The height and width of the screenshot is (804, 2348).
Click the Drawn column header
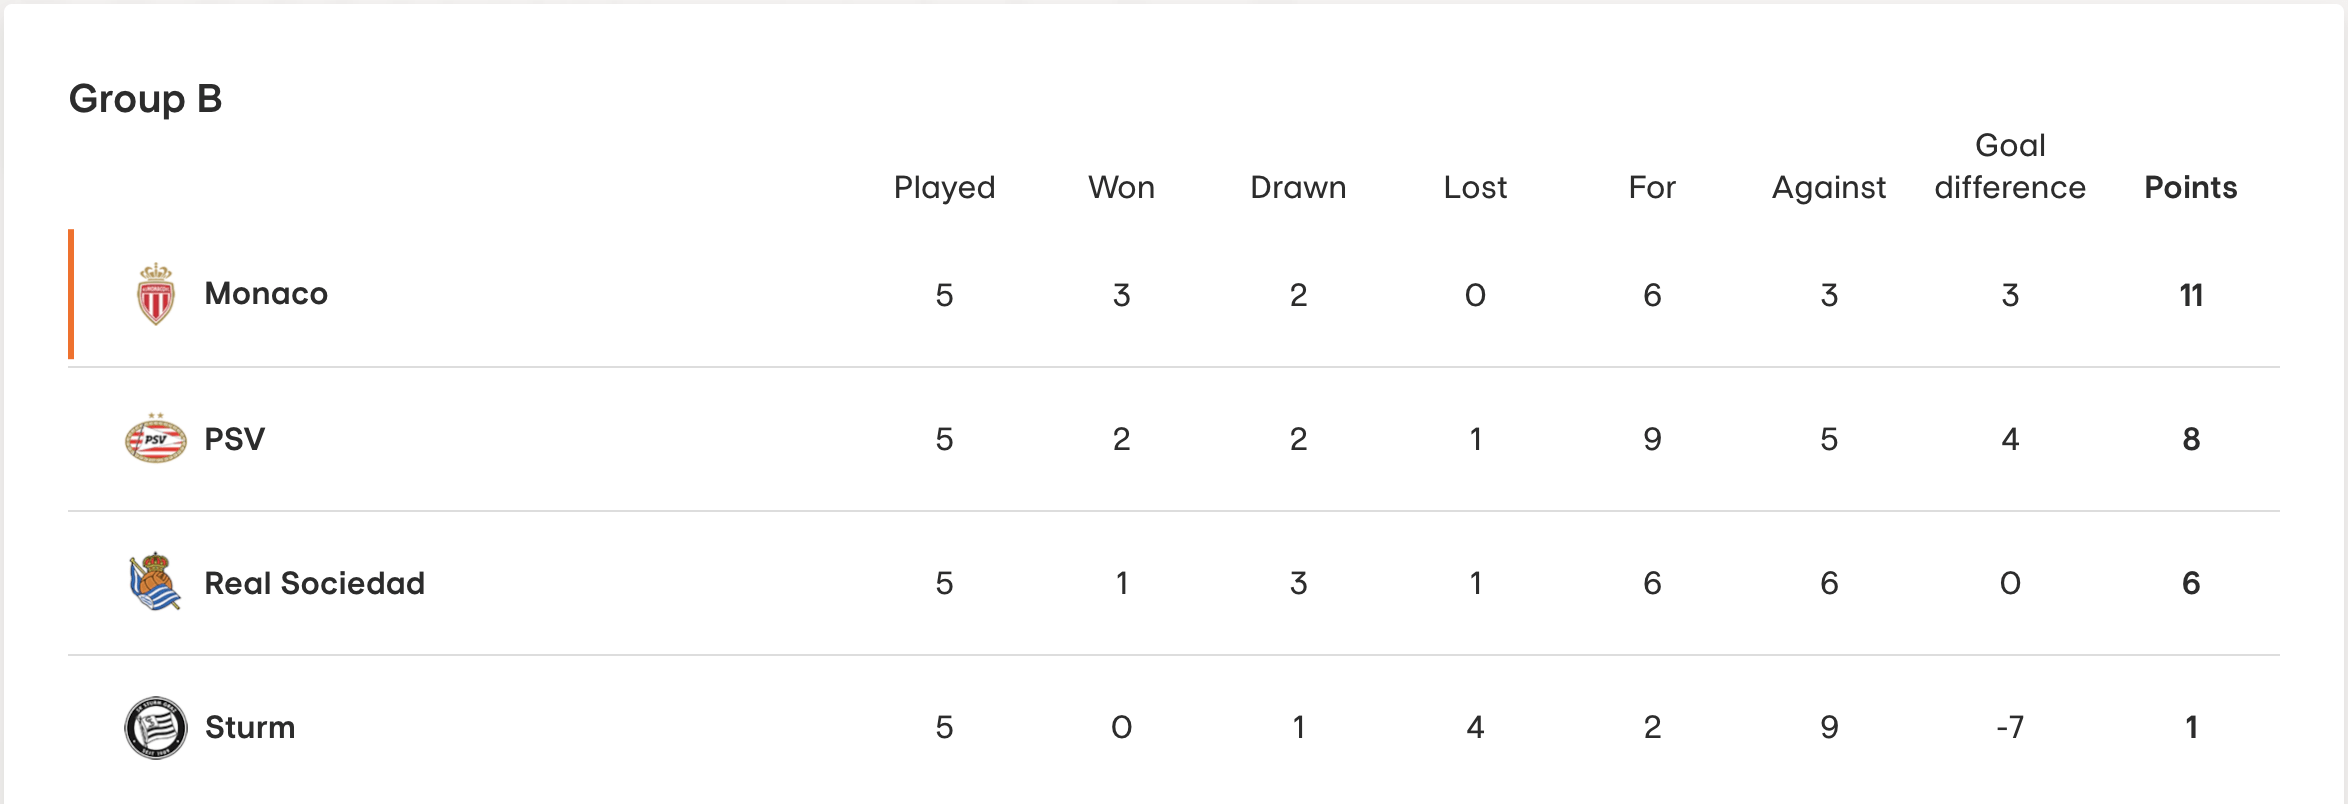[1298, 188]
